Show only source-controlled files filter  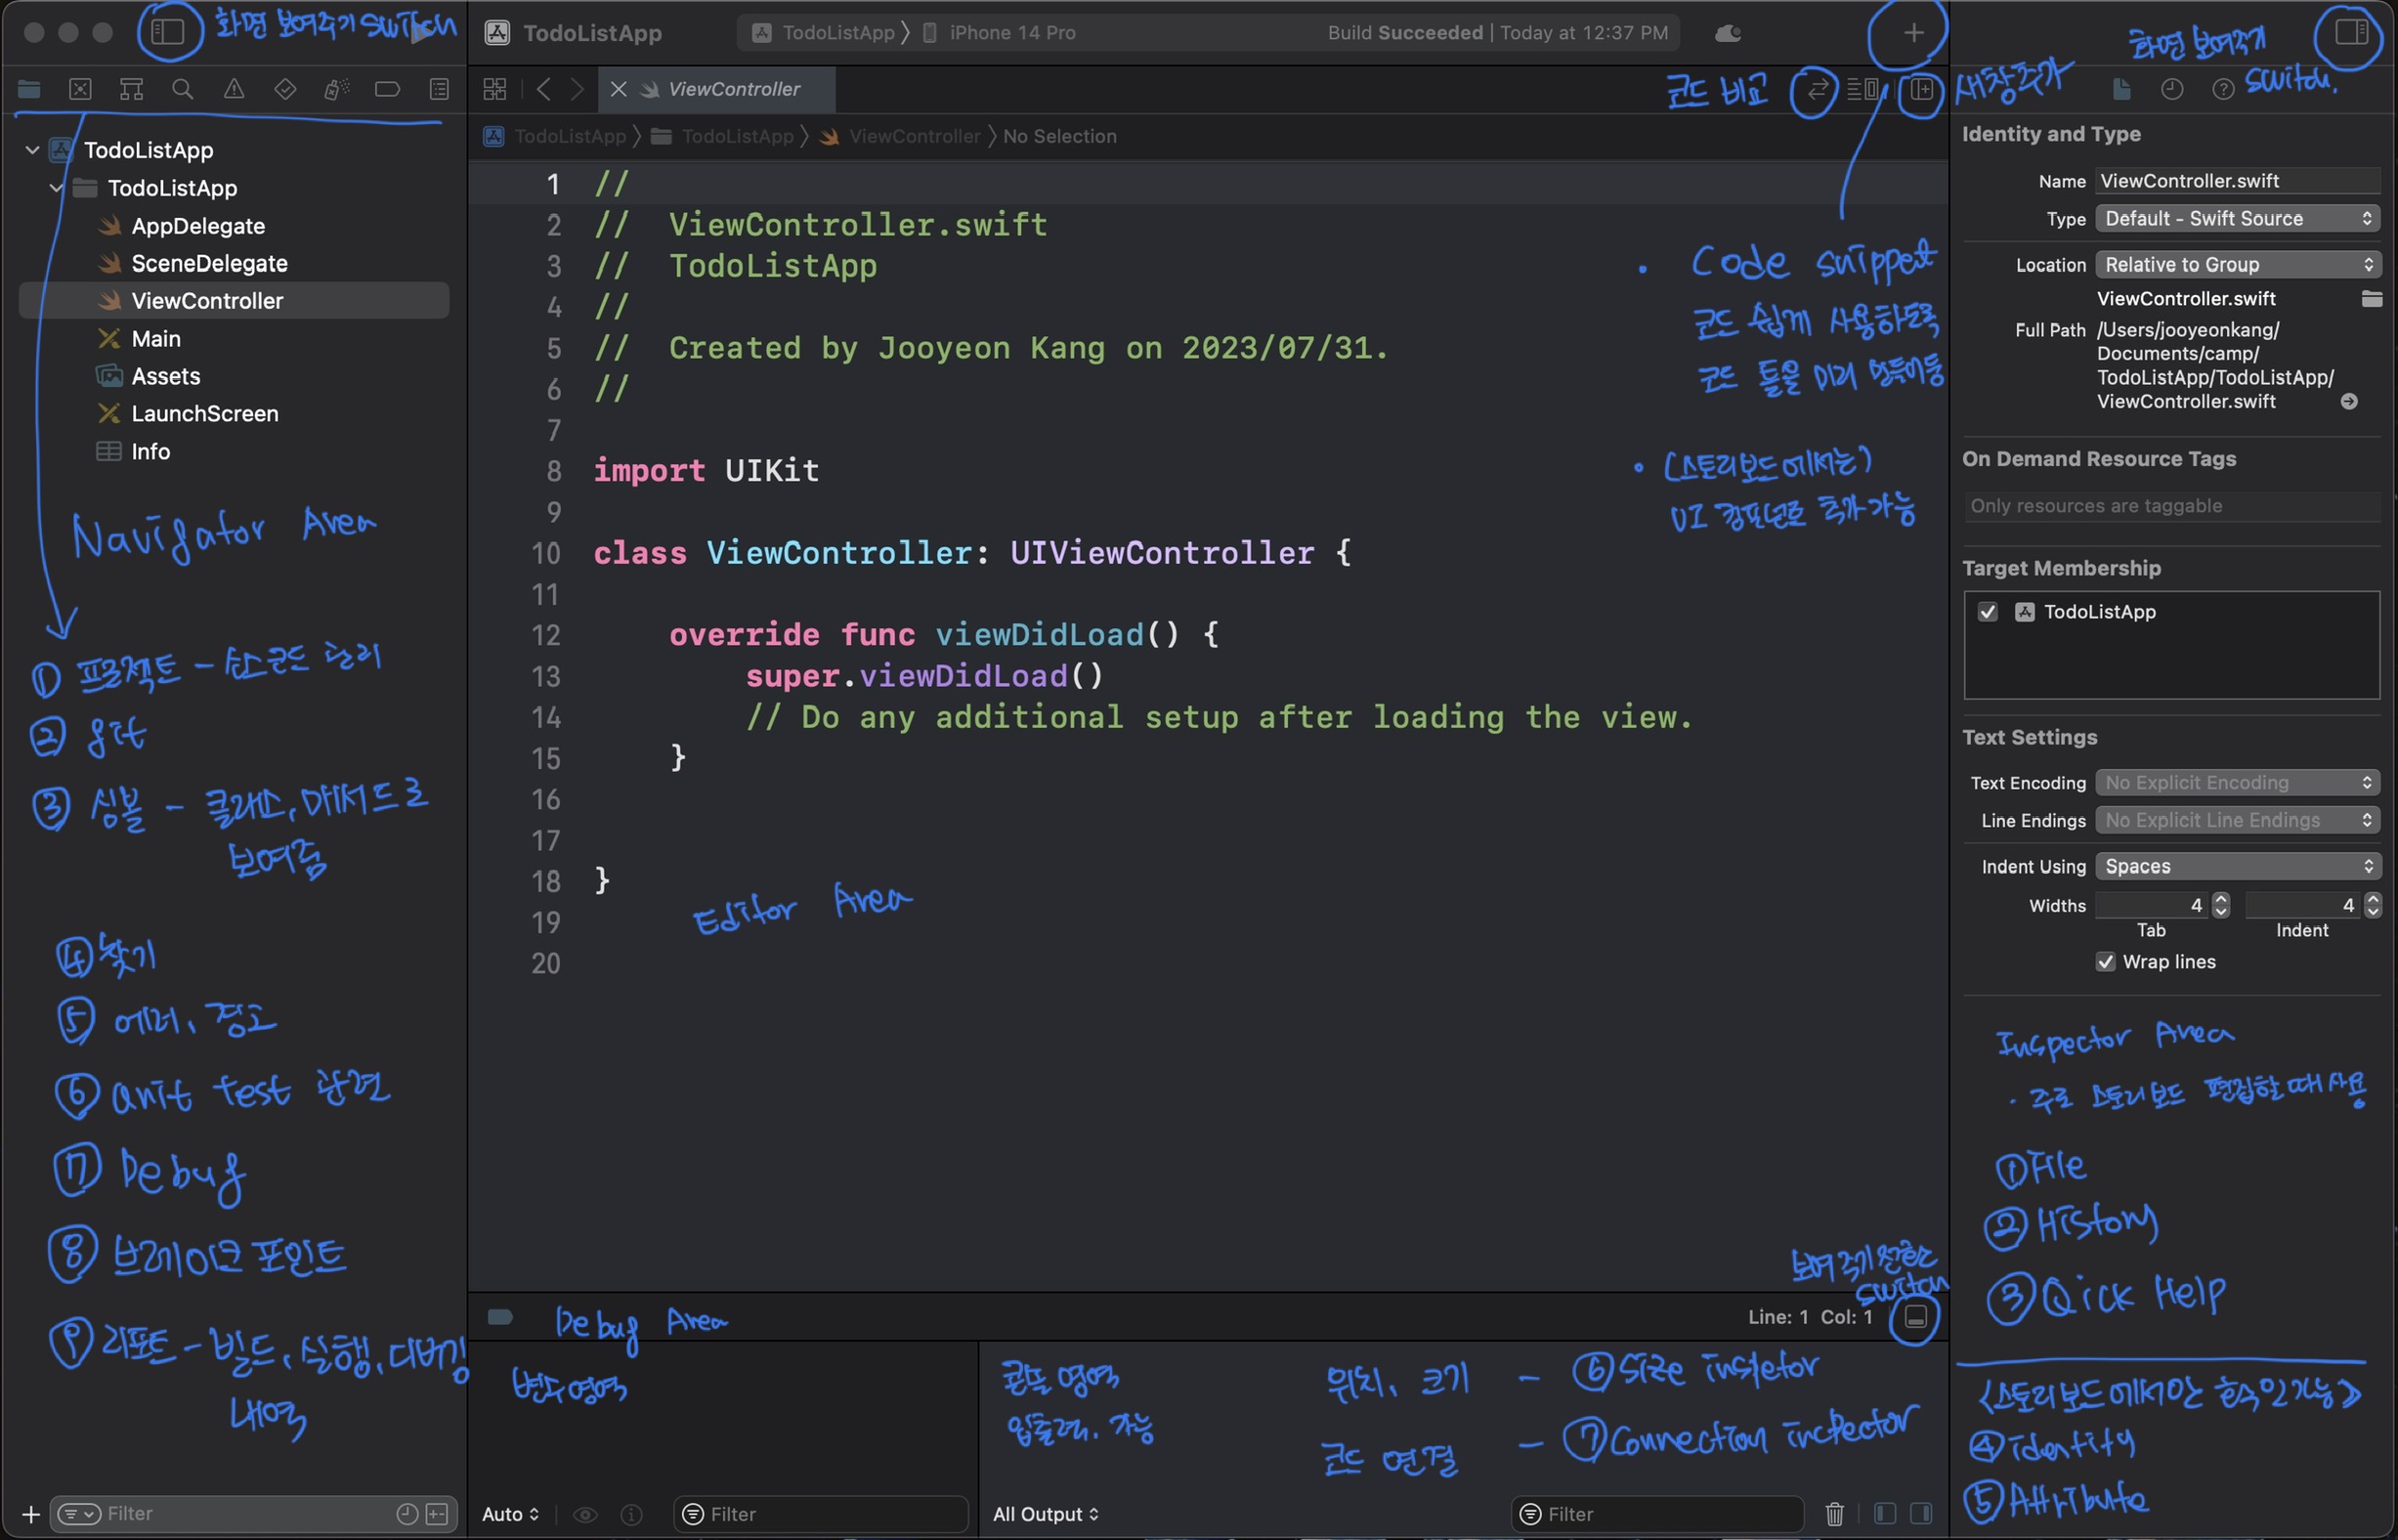pos(437,1514)
